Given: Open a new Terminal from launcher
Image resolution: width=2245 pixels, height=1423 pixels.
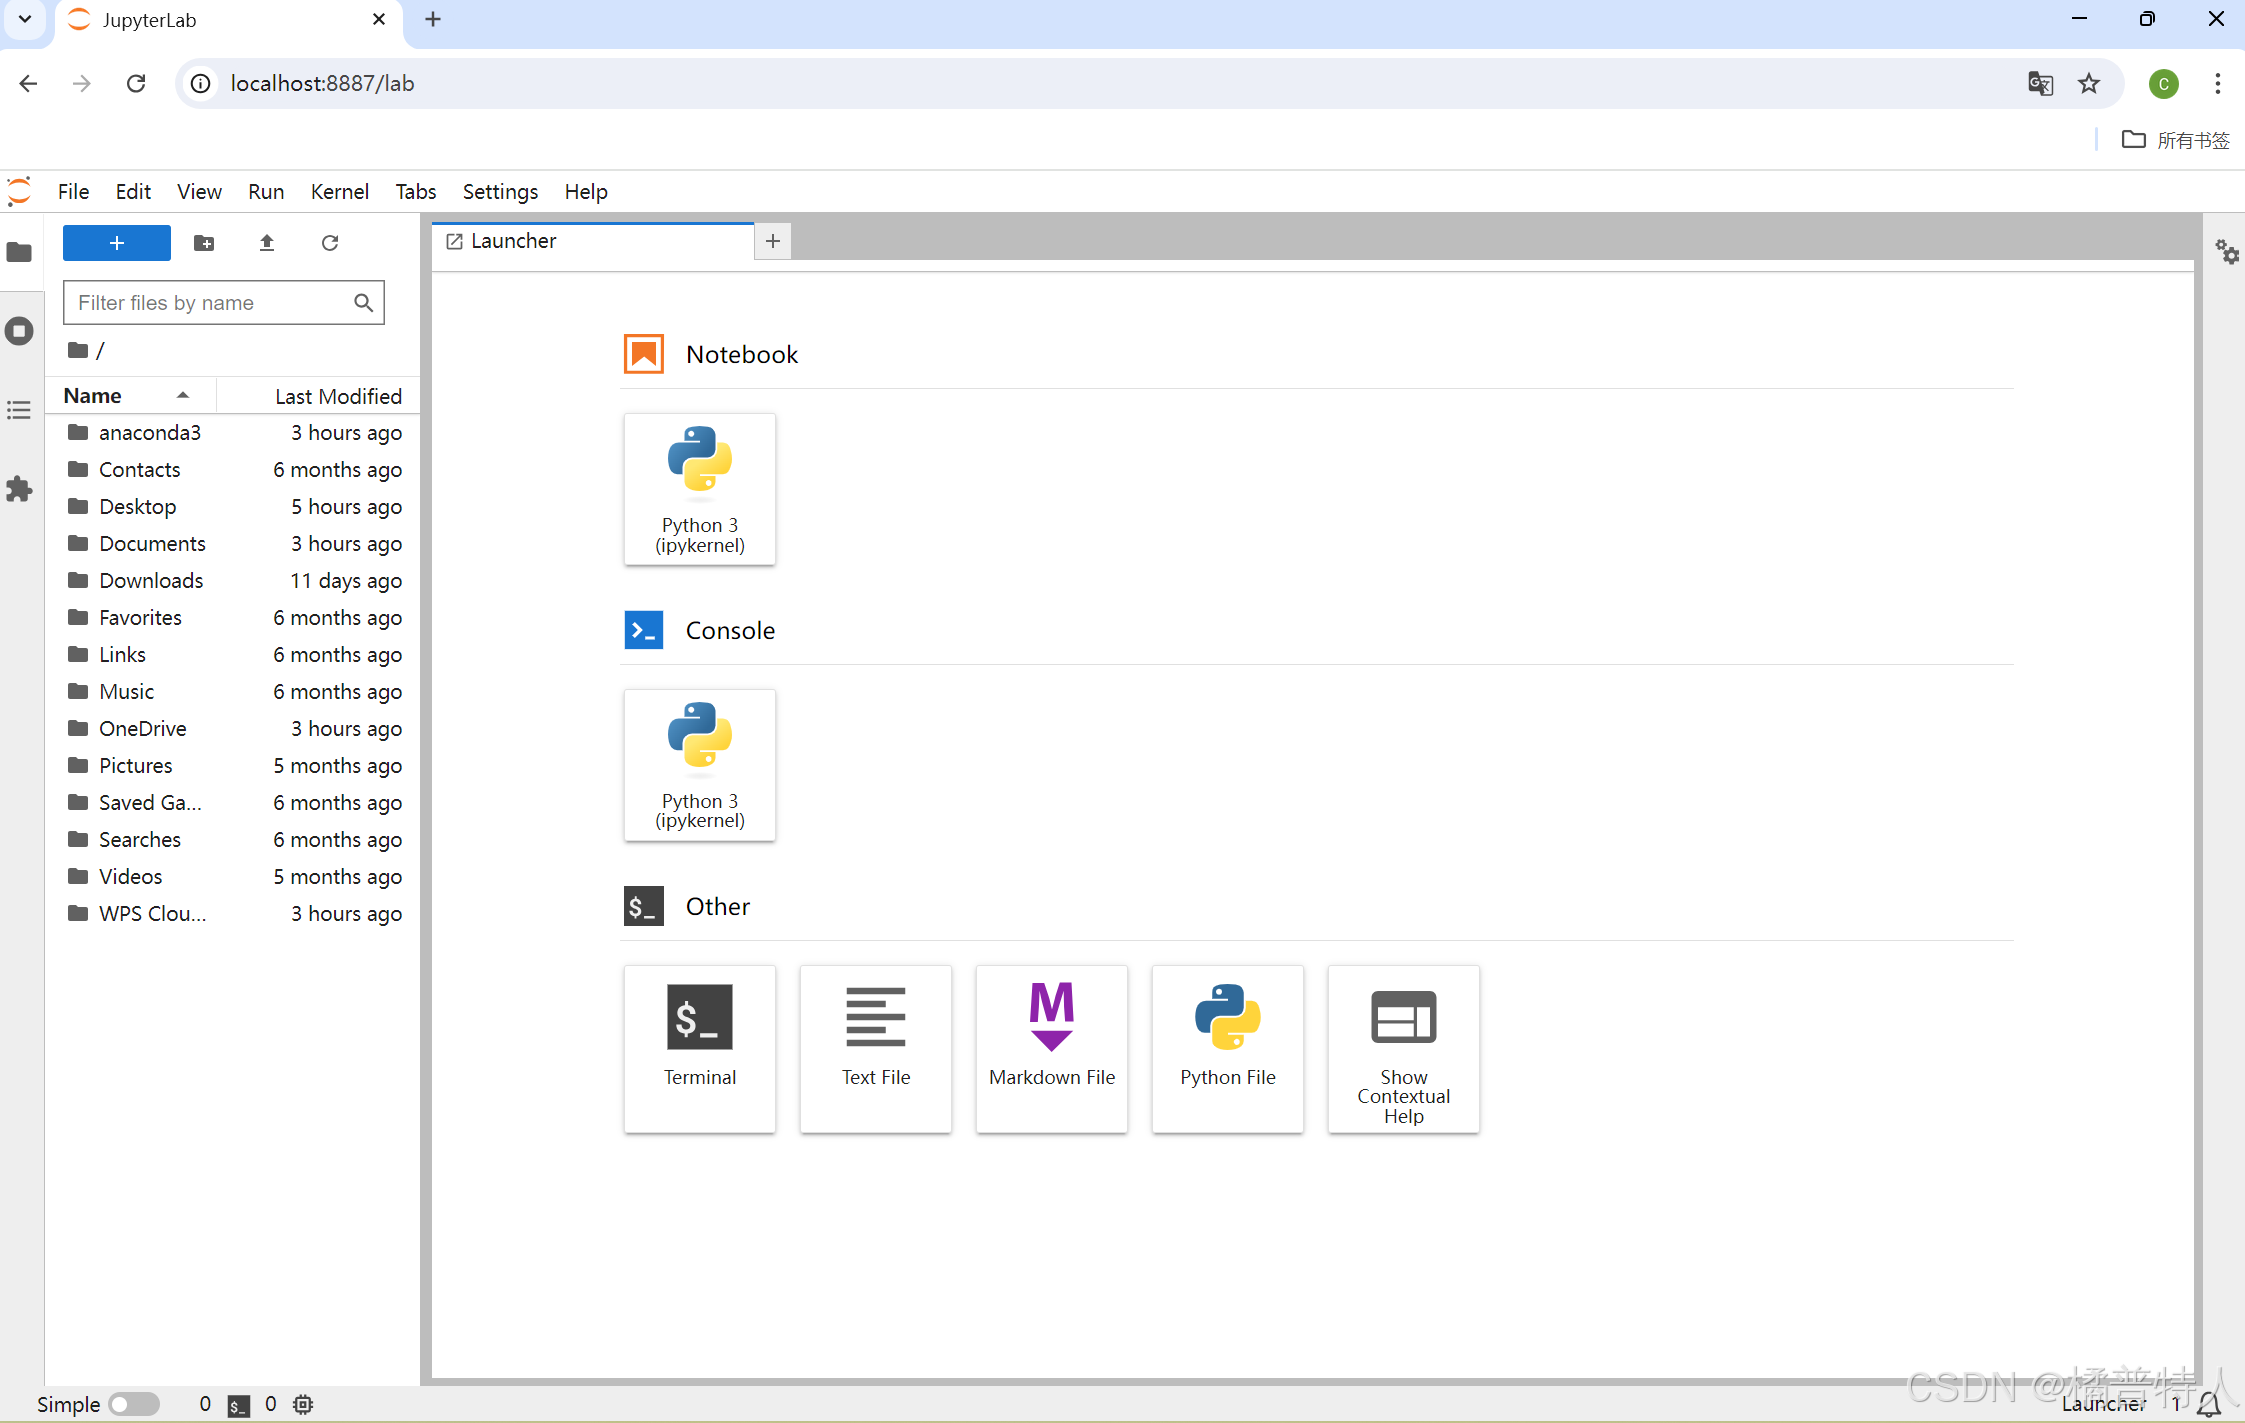Looking at the screenshot, I should 700,1049.
